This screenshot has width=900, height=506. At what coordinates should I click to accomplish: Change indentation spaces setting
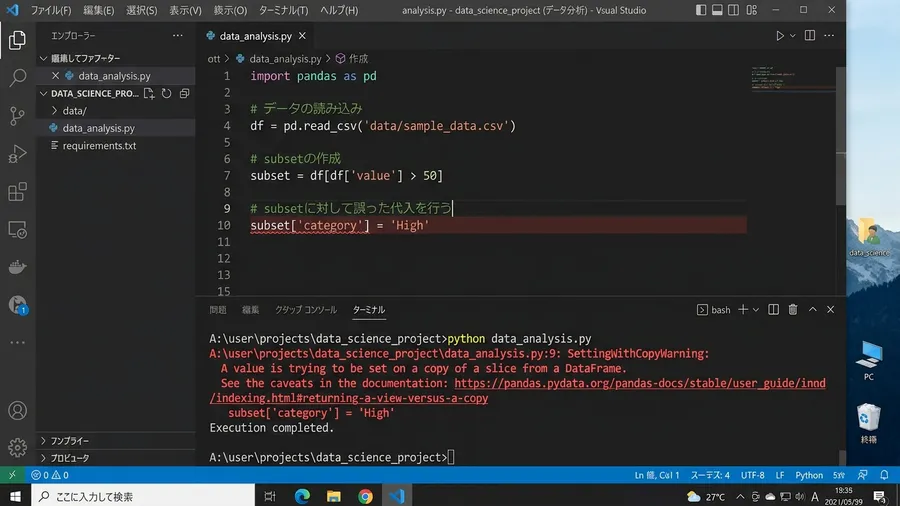pos(709,475)
